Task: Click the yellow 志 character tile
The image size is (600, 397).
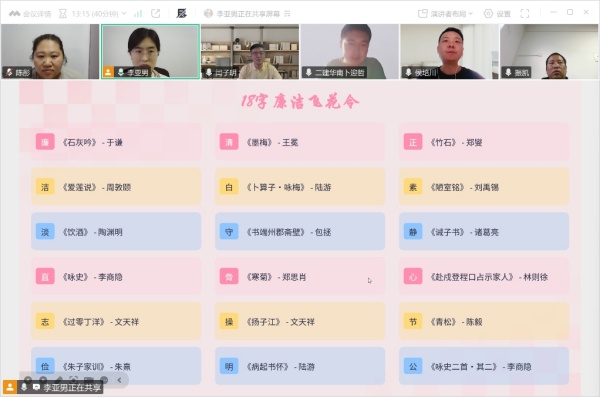Action: pyautogui.click(x=45, y=321)
